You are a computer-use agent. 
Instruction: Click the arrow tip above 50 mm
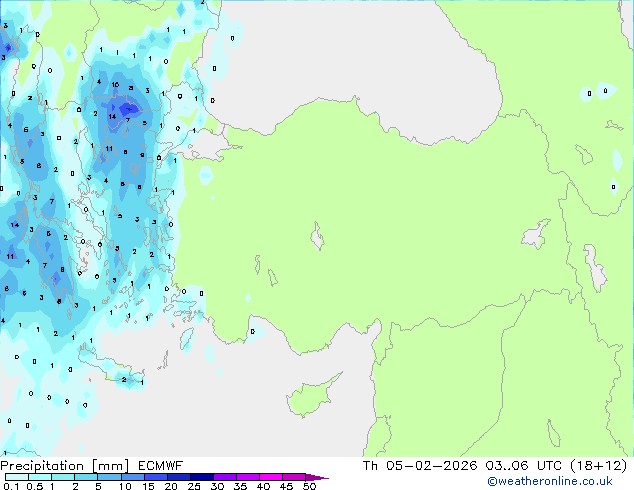click(317, 477)
